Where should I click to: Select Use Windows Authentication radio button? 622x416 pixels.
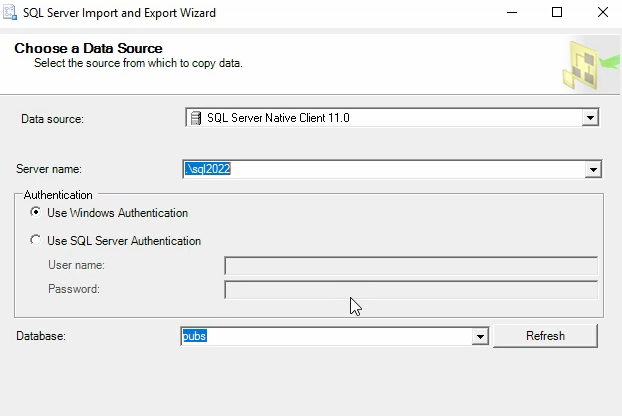coord(36,213)
